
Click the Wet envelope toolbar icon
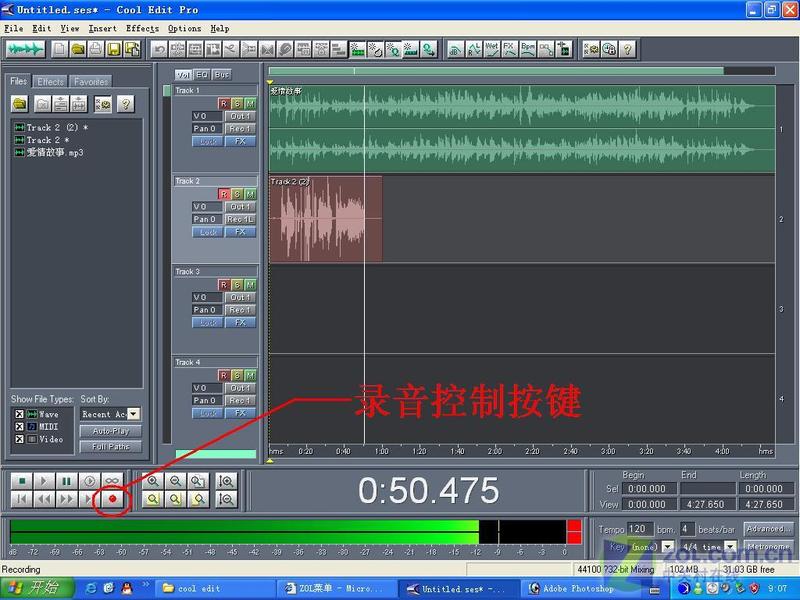point(491,49)
